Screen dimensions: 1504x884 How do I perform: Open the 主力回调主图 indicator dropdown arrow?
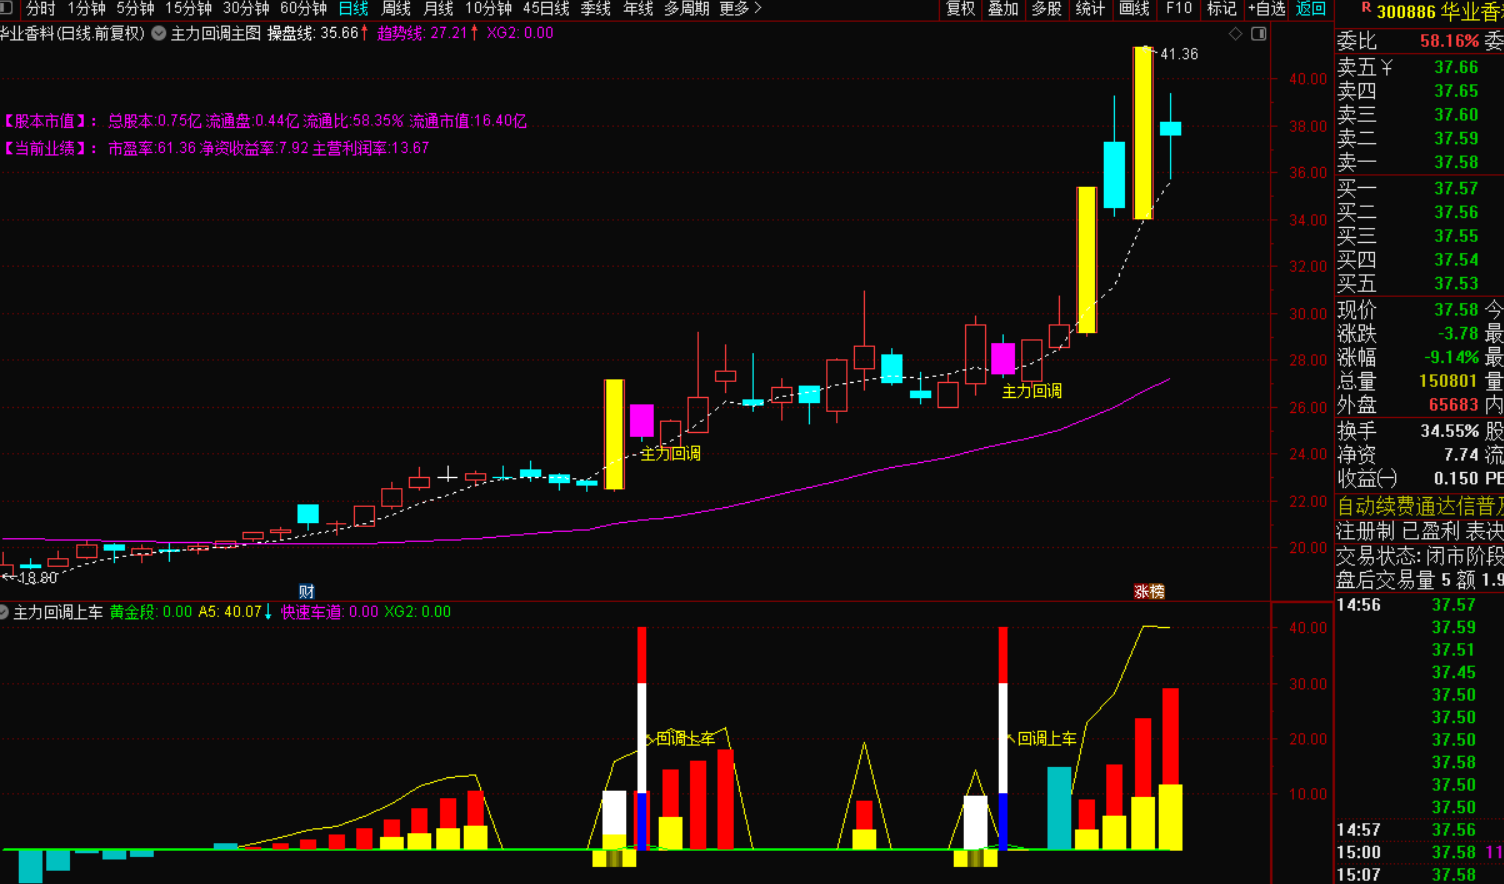[159, 33]
